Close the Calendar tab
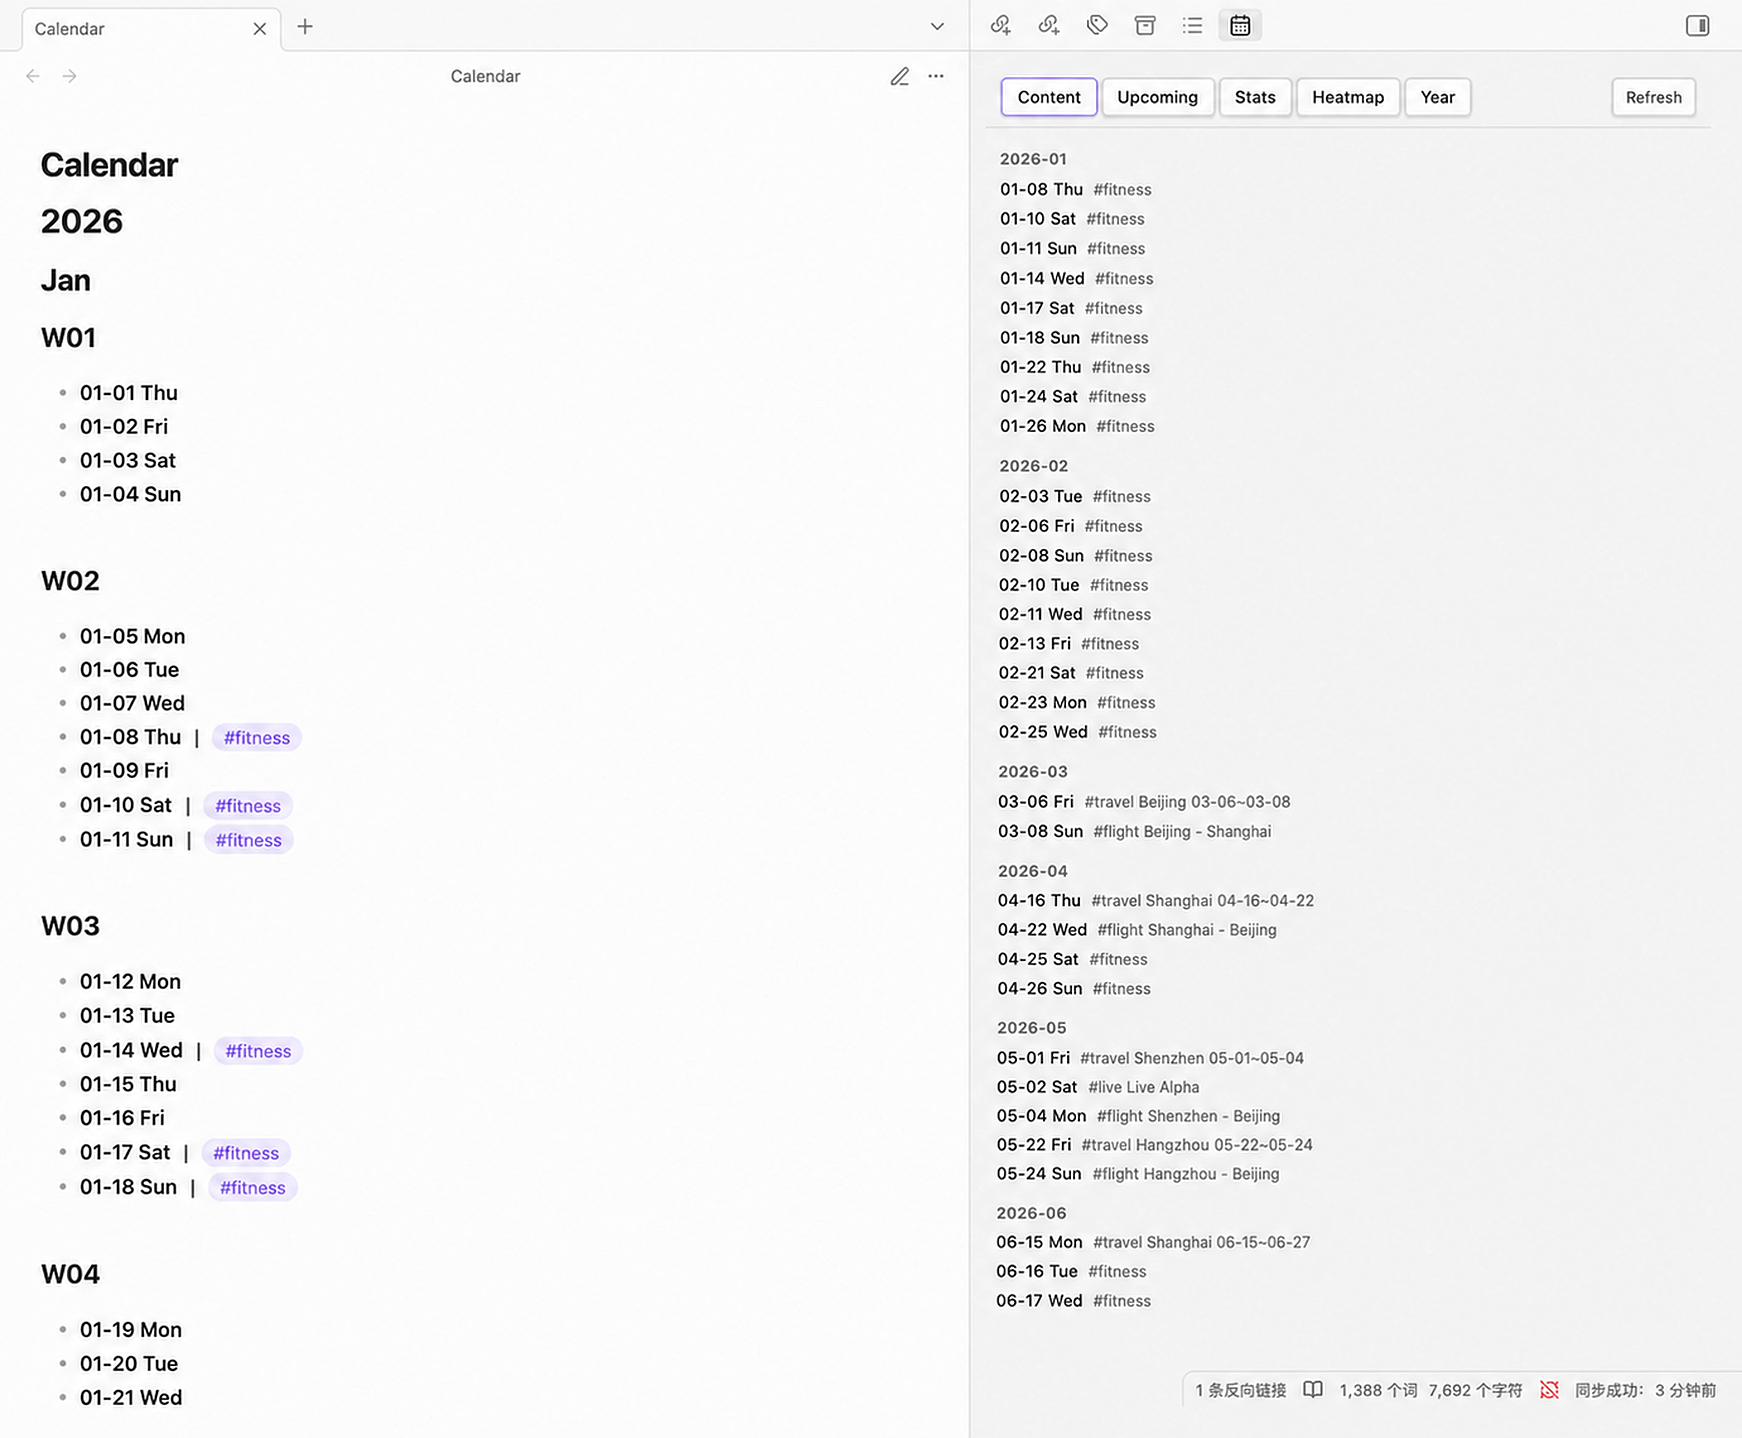The width and height of the screenshot is (1742, 1438). pos(259,29)
